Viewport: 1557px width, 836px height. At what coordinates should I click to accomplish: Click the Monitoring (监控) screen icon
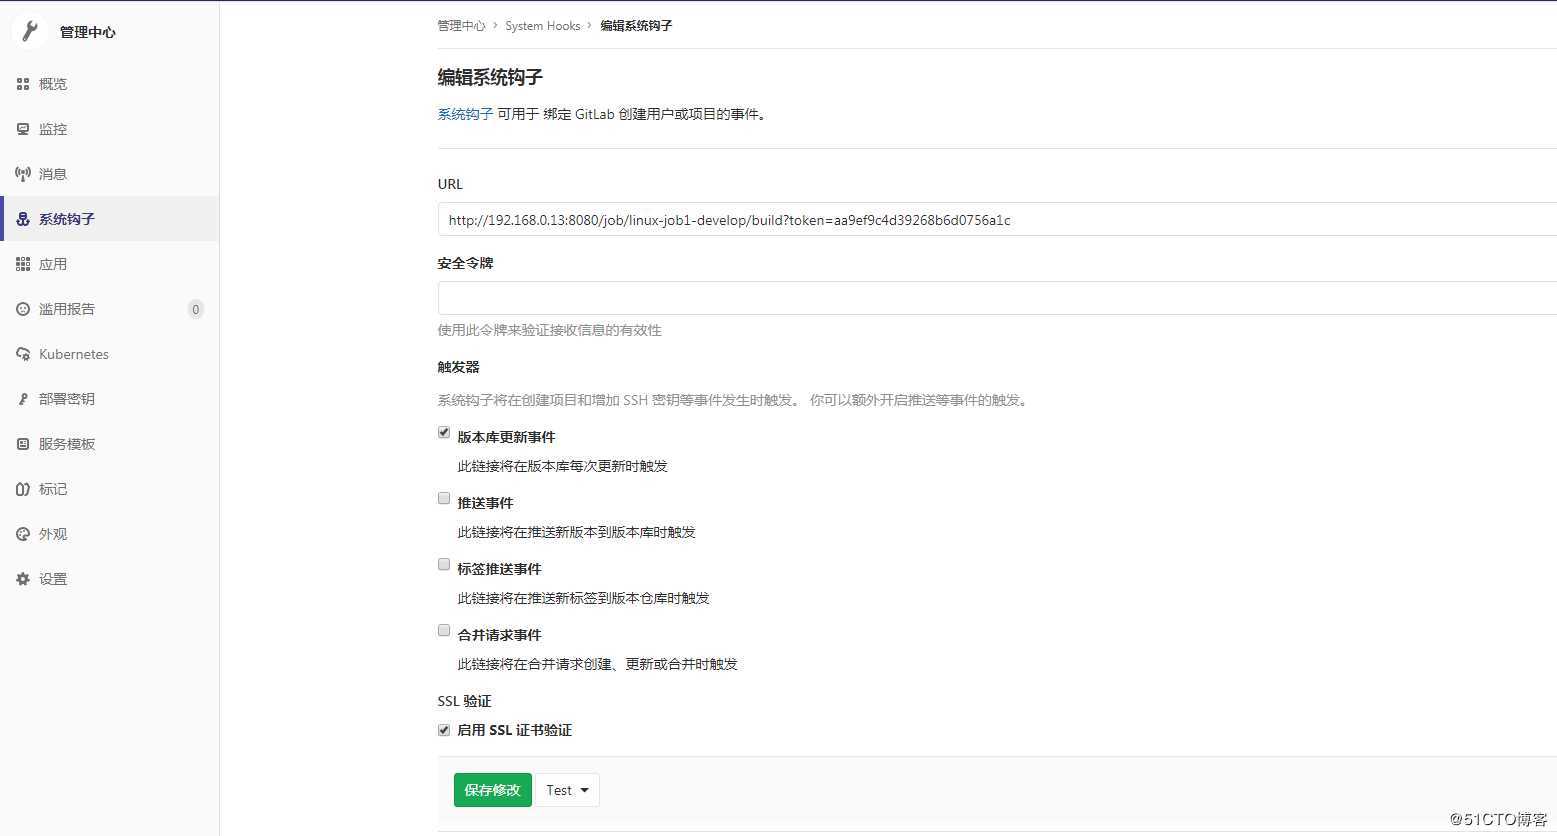23,129
